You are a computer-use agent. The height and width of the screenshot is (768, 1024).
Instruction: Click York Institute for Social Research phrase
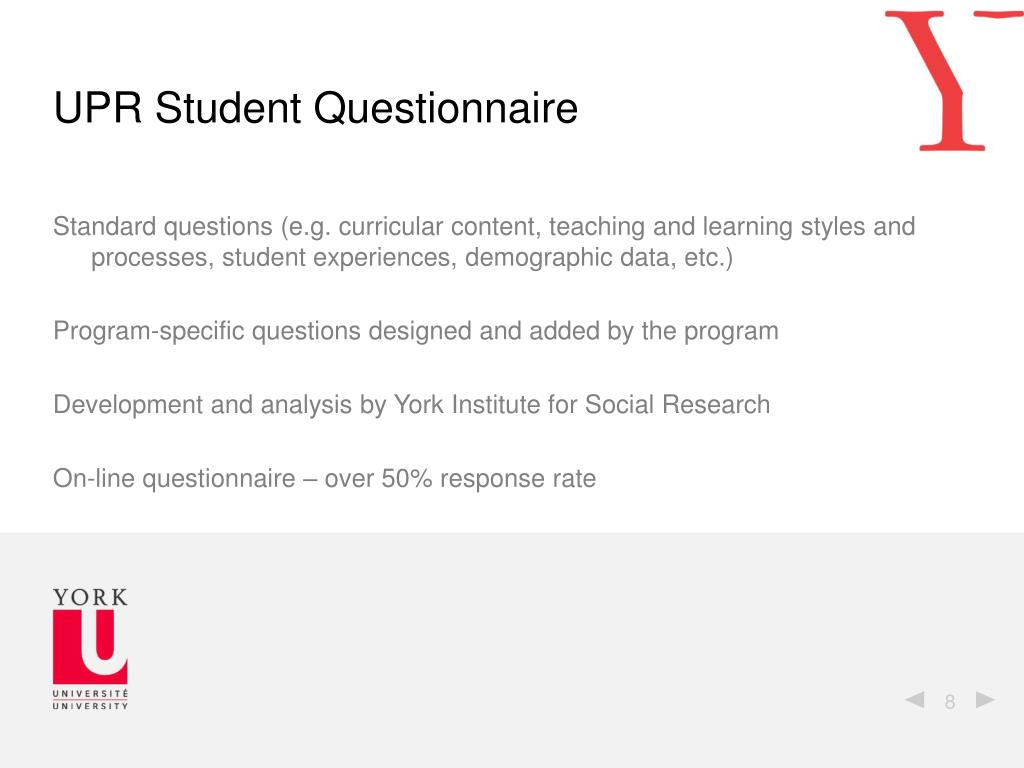[x=582, y=405]
